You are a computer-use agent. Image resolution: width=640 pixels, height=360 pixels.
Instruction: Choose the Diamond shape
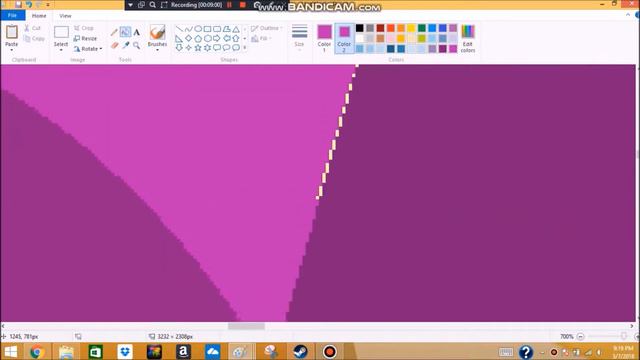tap(189, 38)
